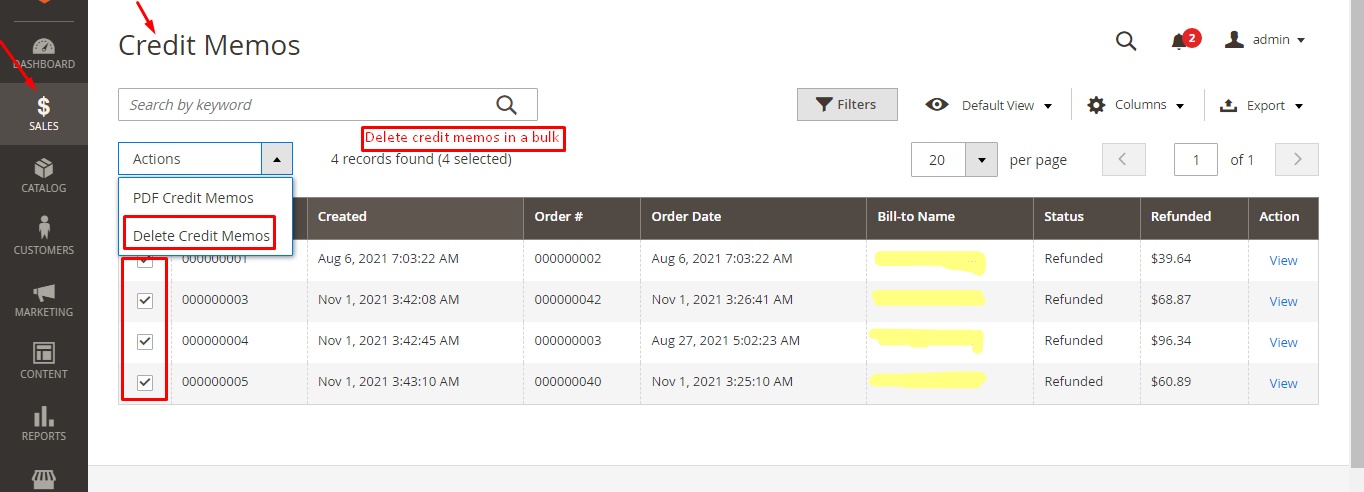Image resolution: width=1364 pixels, height=492 pixels.
Task: Sort by Refunded column header
Action: (1194, 217)
